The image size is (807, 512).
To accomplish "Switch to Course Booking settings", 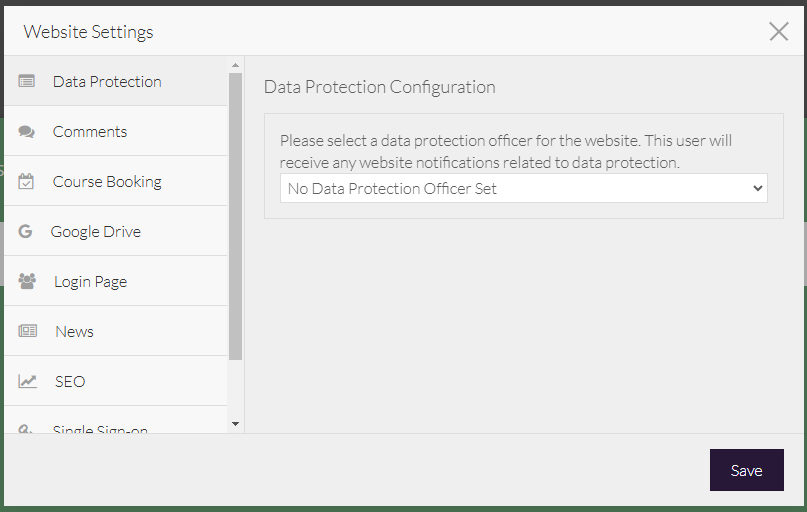I will pos(107,181).
